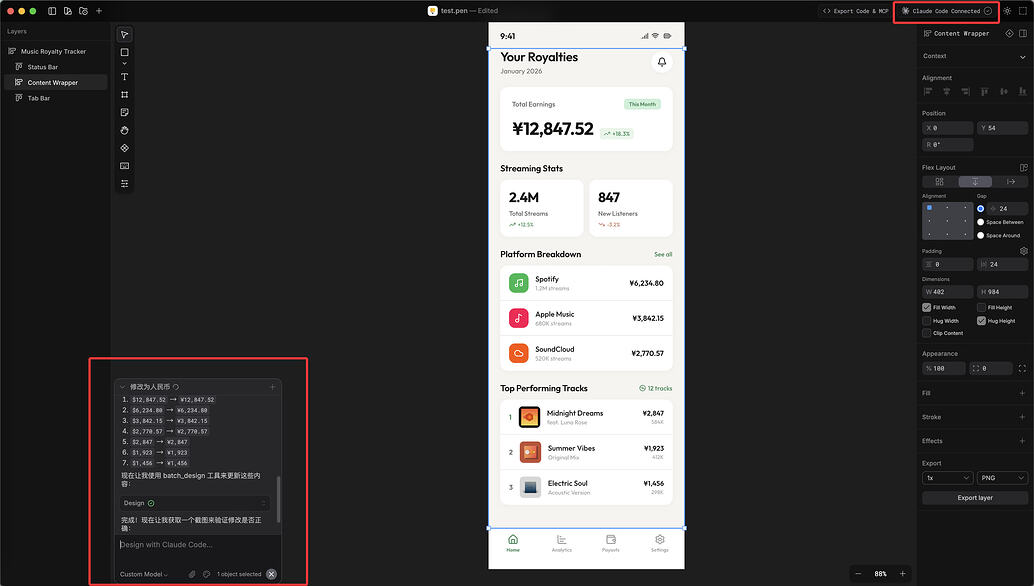Click the Design with Claude Code input field

click(198, 544)
